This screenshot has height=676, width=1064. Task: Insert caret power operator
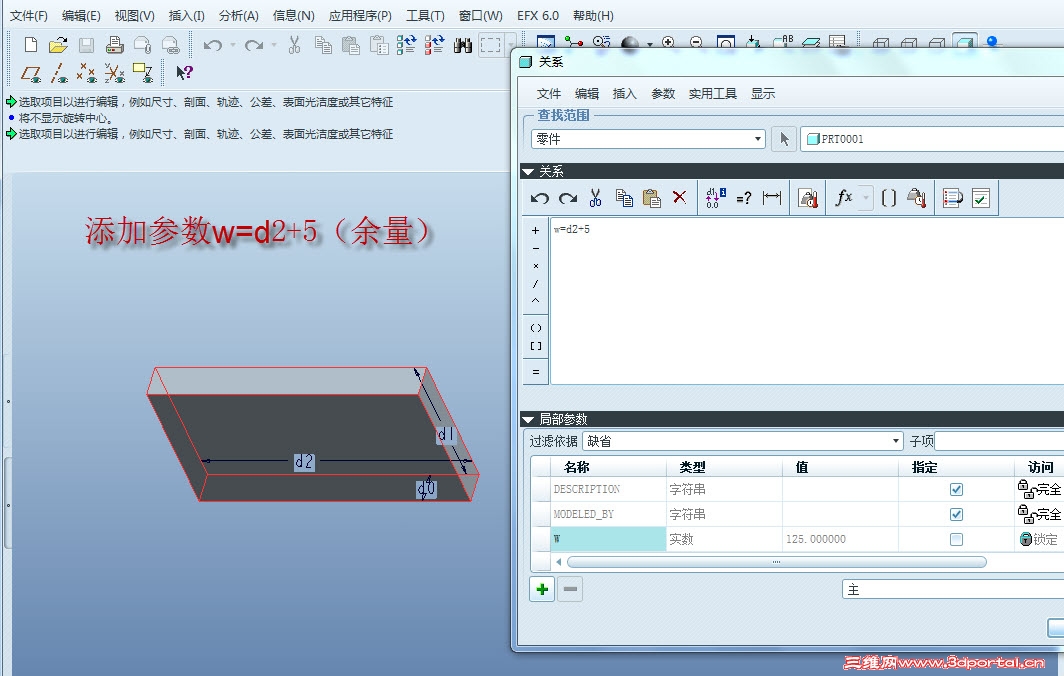pos(535,301)
